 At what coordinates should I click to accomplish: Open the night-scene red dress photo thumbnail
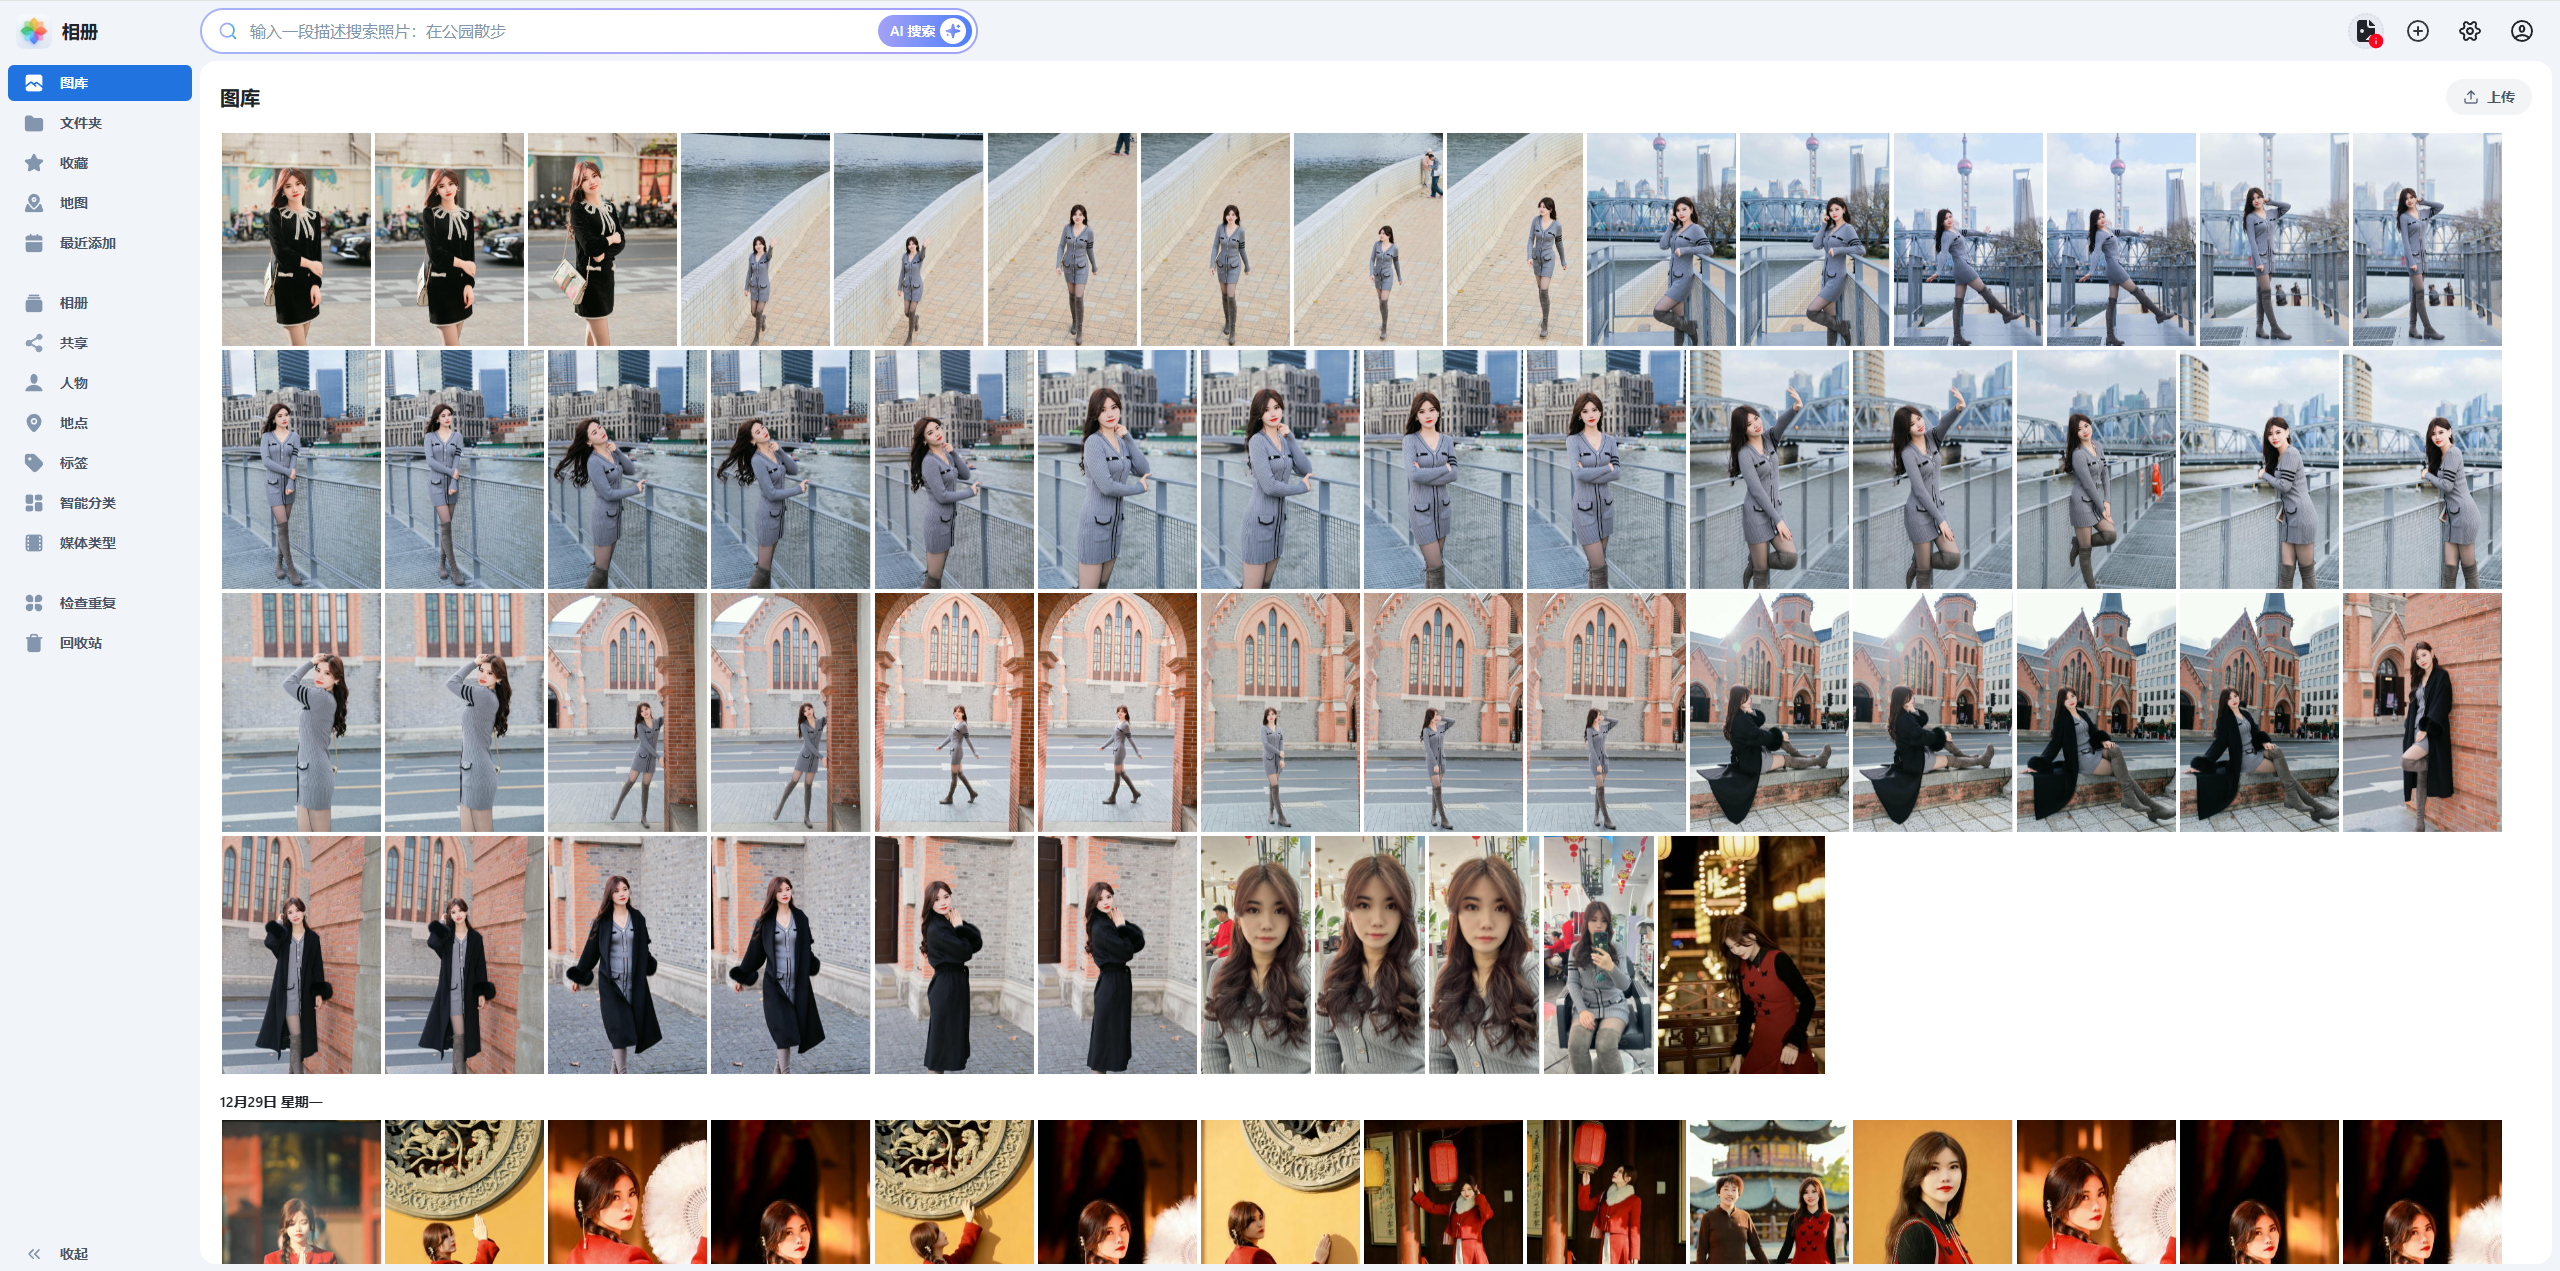pos(1741,954)
